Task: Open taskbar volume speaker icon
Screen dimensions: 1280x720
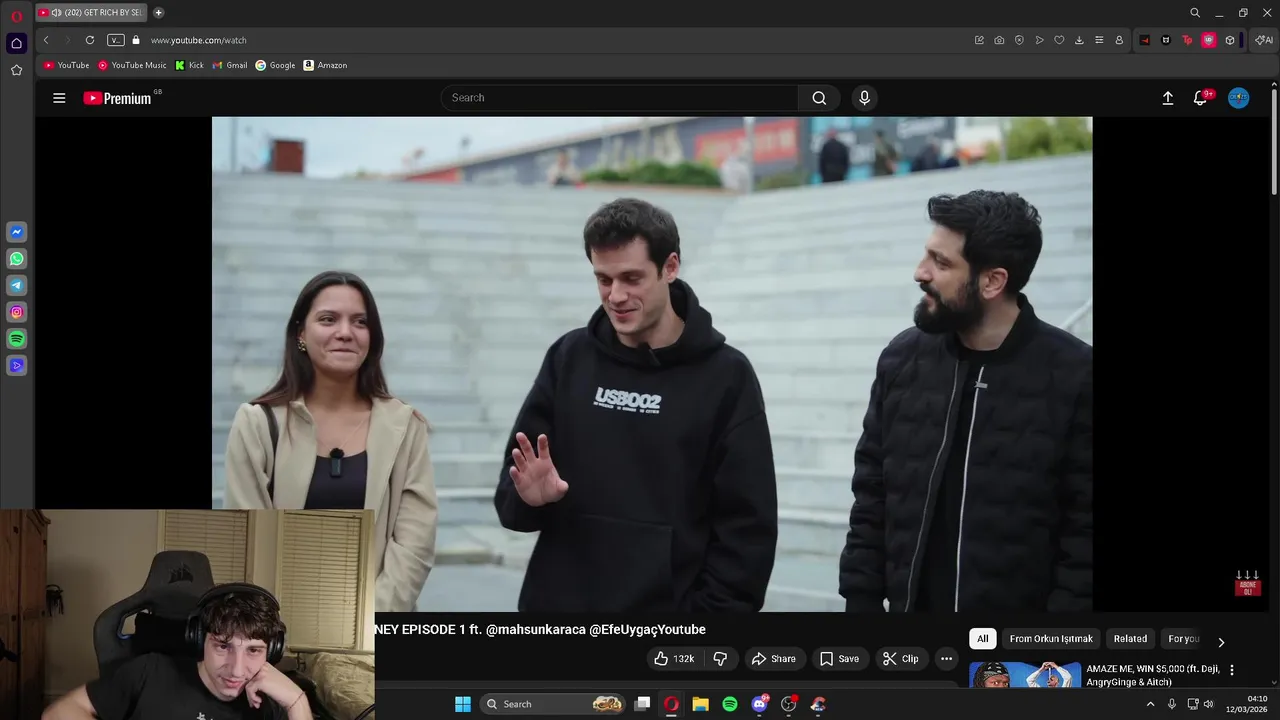Action: click(1208, 704)
